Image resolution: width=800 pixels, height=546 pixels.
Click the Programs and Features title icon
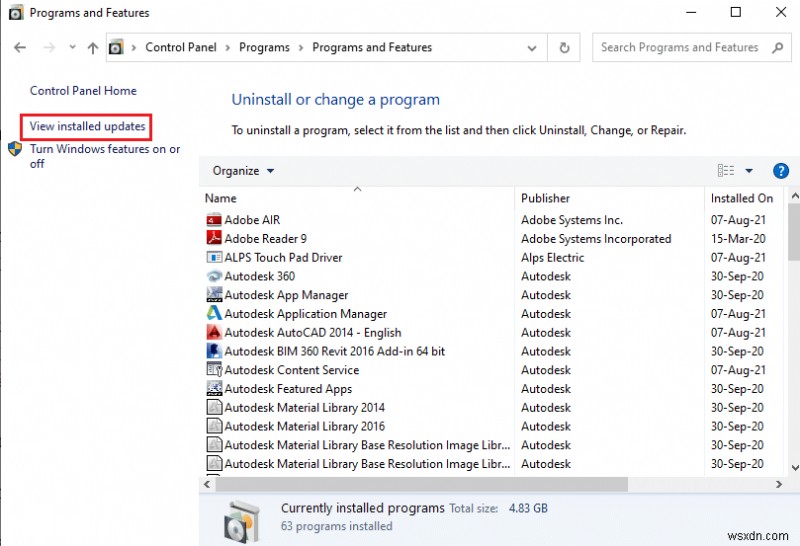point(16,13)
